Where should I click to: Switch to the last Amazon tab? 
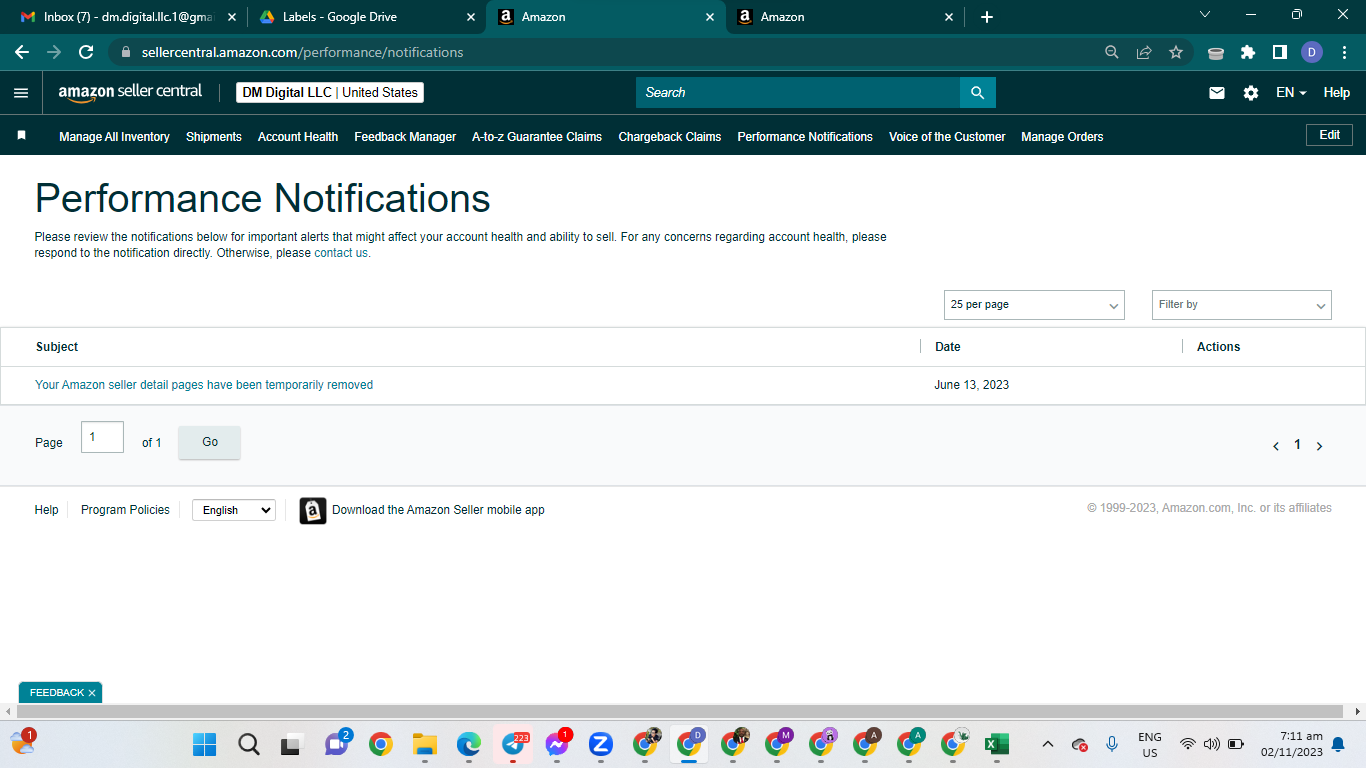[847, 17]
